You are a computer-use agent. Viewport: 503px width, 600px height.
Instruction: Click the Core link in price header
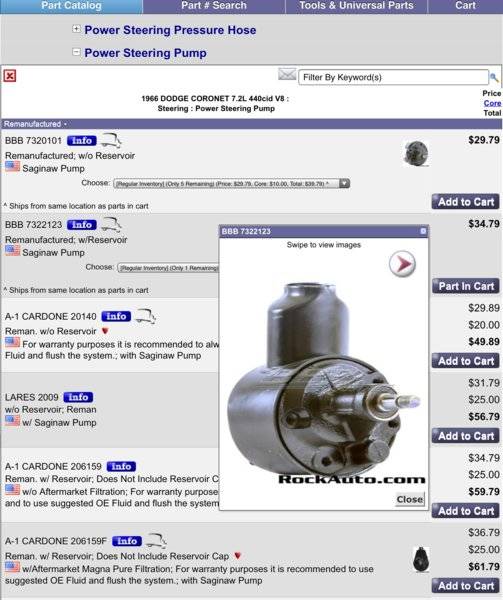[492, 103]
